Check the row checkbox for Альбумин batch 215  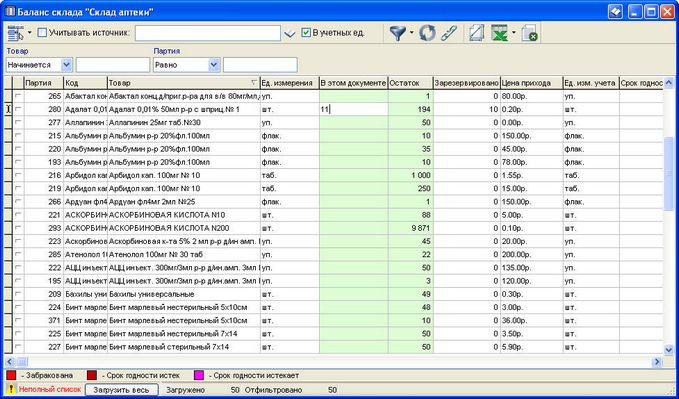point(18,136)
